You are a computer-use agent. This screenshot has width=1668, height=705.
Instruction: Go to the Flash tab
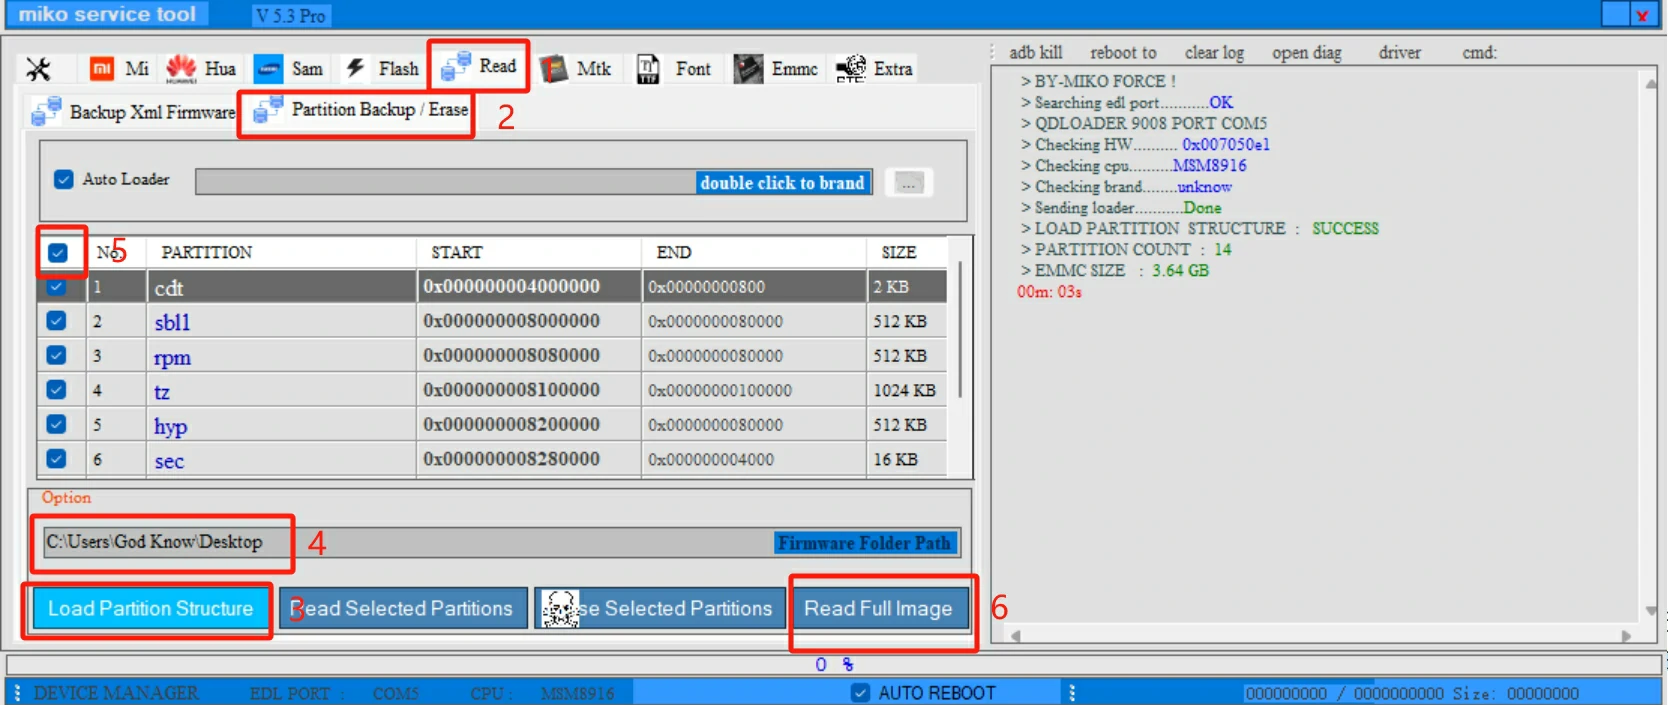pos(381,69)
